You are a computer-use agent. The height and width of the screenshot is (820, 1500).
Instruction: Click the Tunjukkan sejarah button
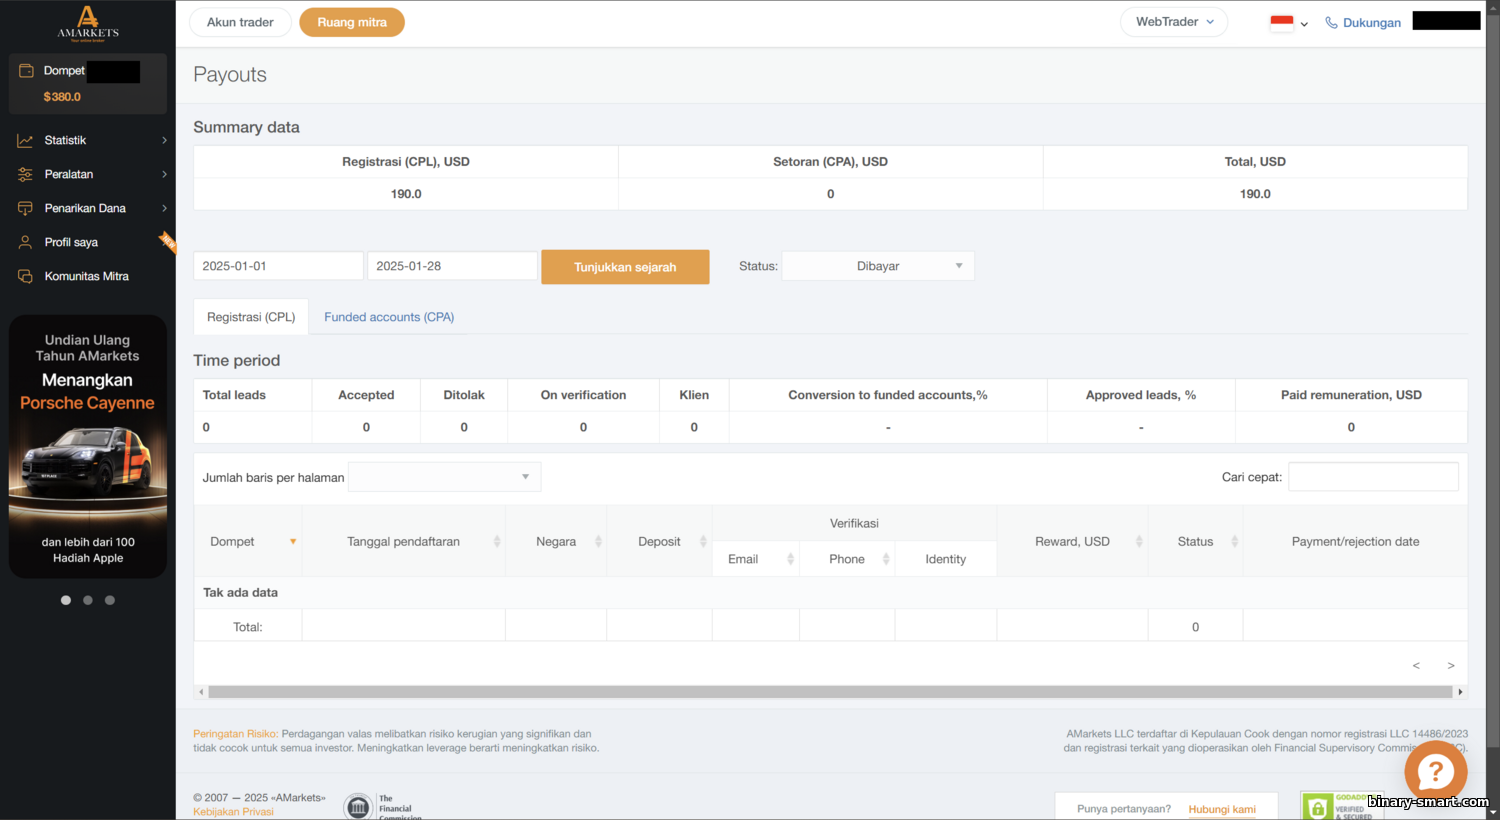click(x=625, y=267)
